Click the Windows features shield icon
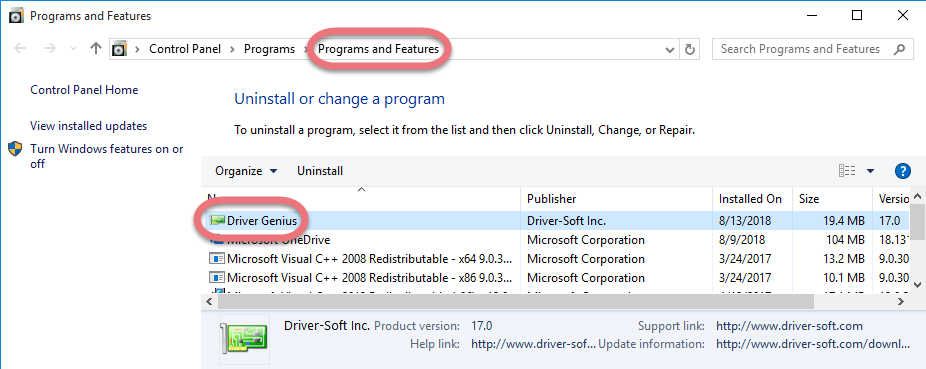This screenshot has width=926, height=369. [15, 149]
